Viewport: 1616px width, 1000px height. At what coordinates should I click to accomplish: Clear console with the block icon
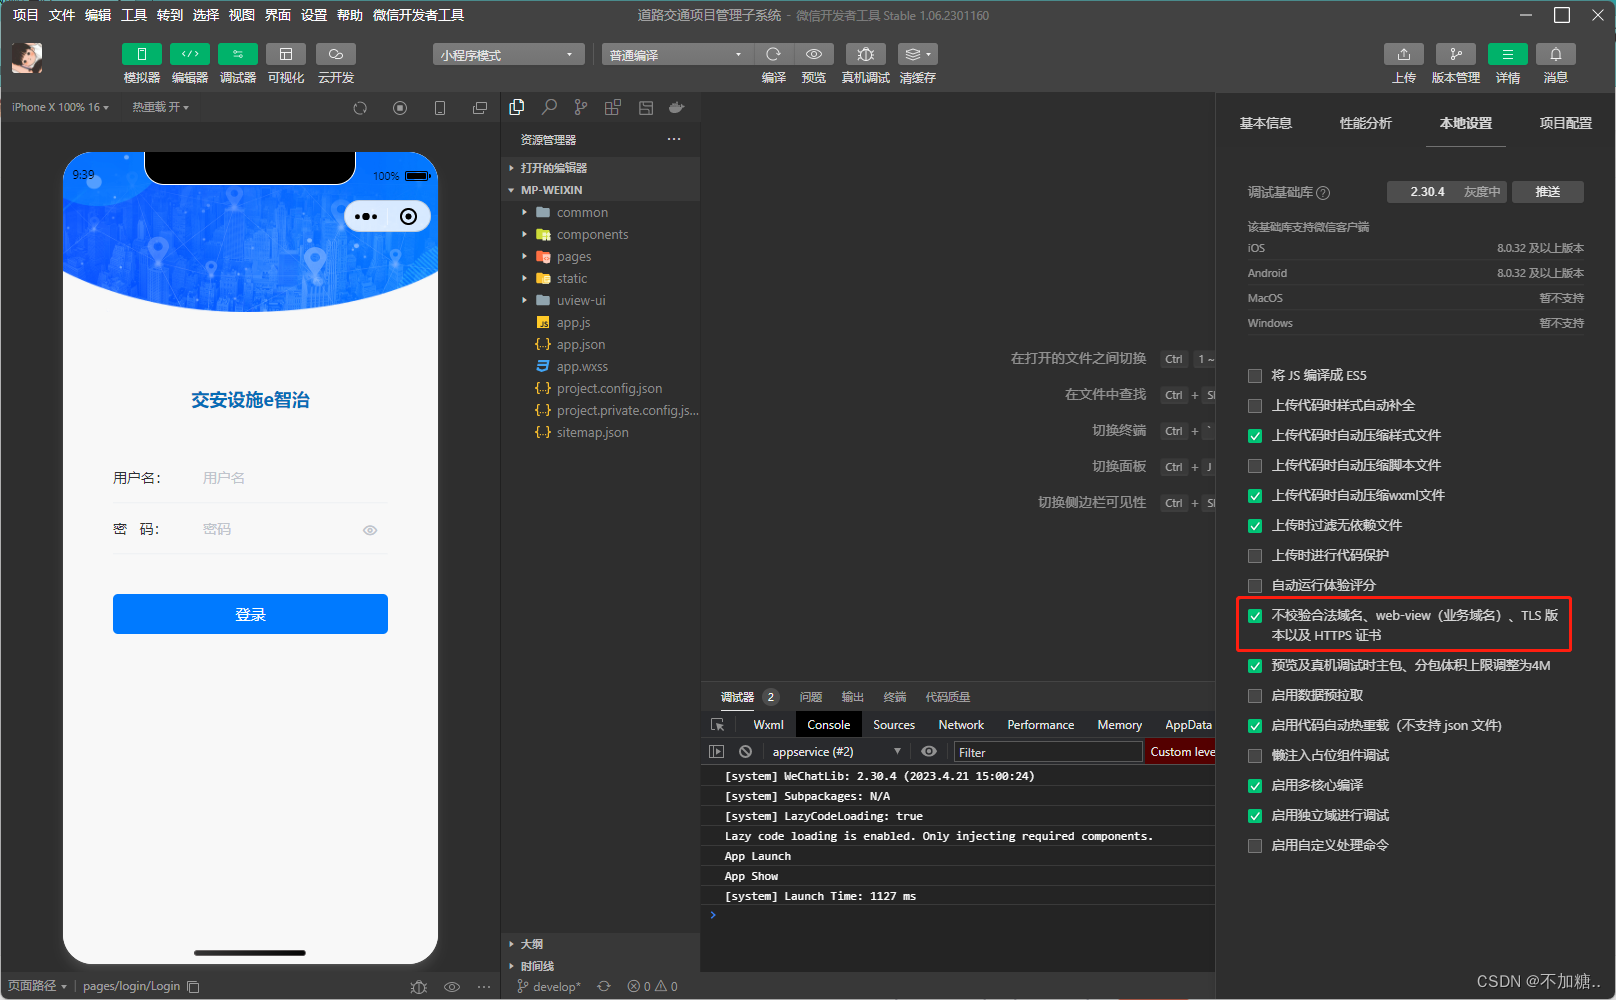[x=745, y=752]
